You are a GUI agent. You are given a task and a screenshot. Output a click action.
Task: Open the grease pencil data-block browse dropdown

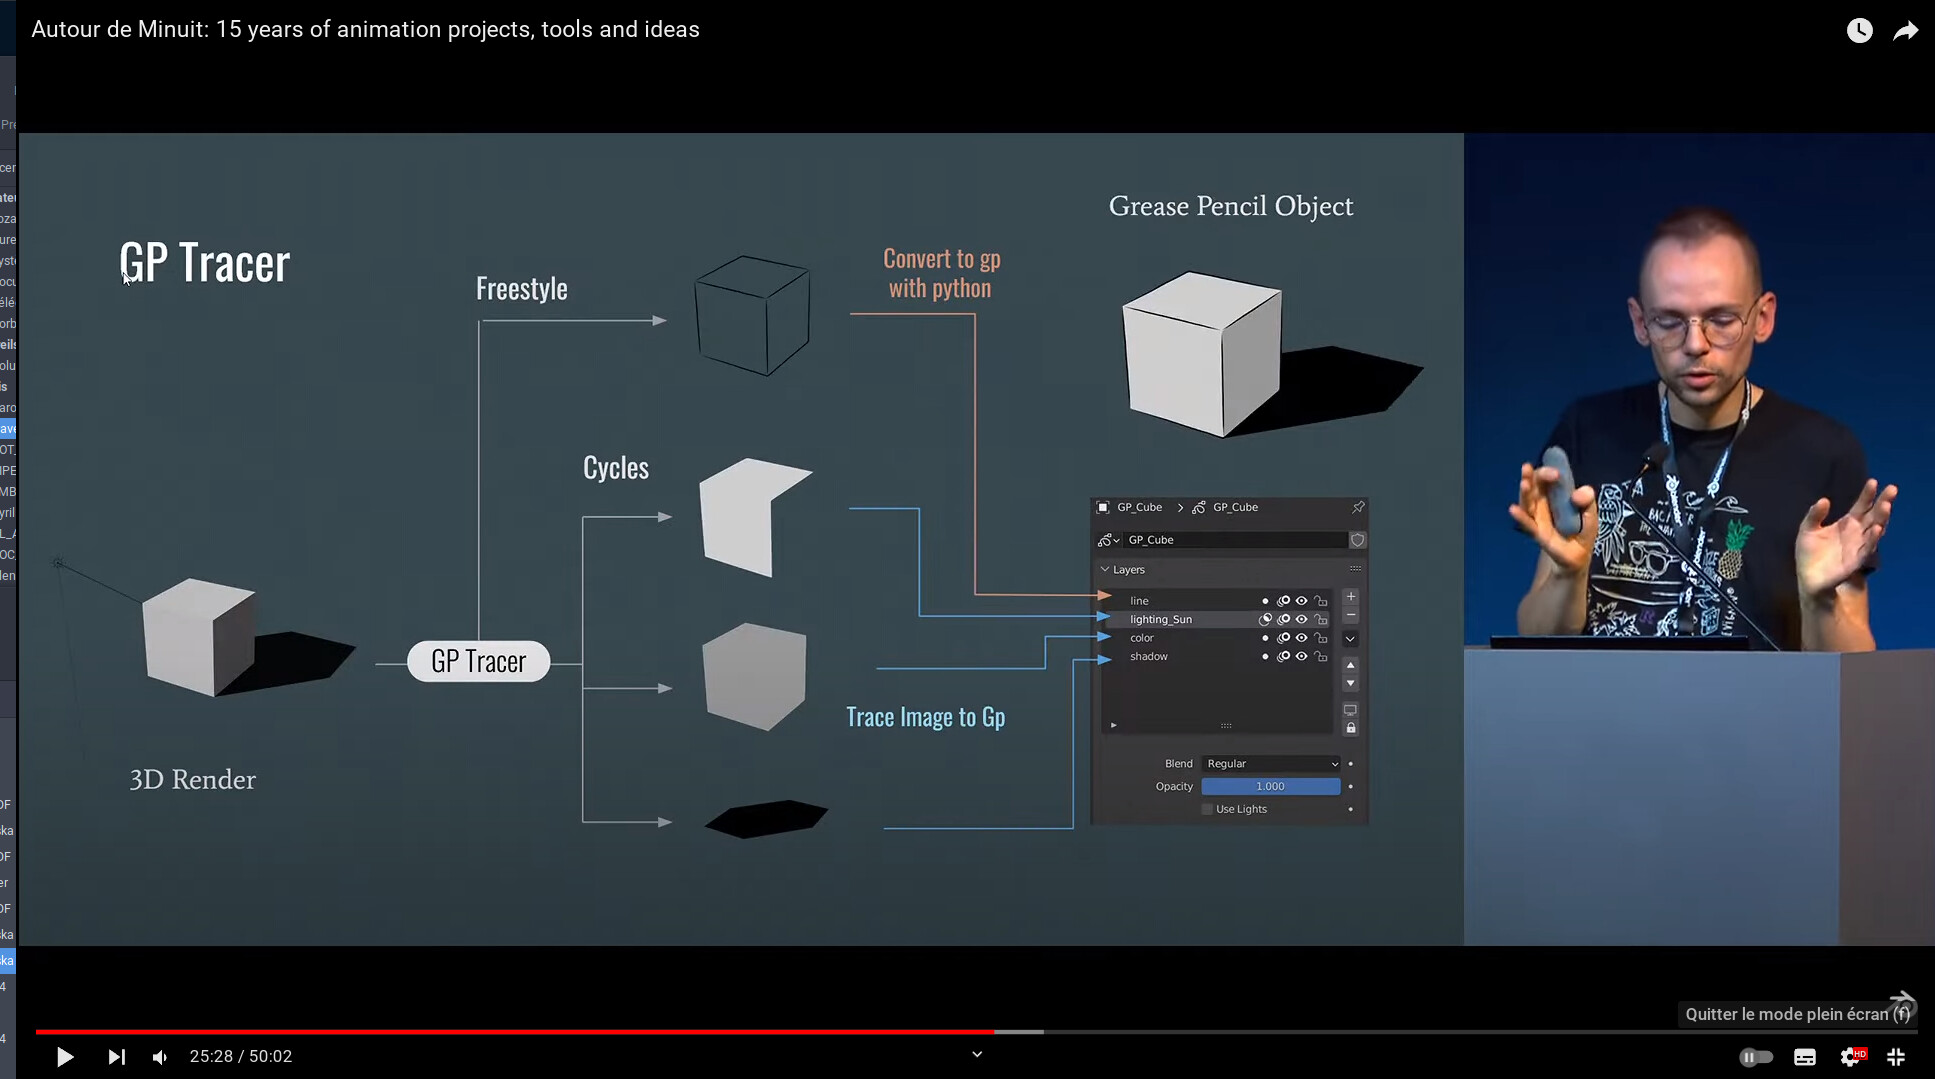[x=1108, y=540]
